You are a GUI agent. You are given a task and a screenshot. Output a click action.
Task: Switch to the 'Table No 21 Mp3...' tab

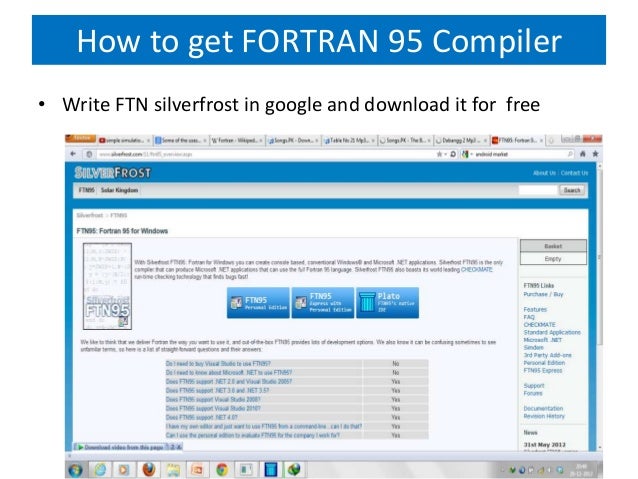pos(349,140)
